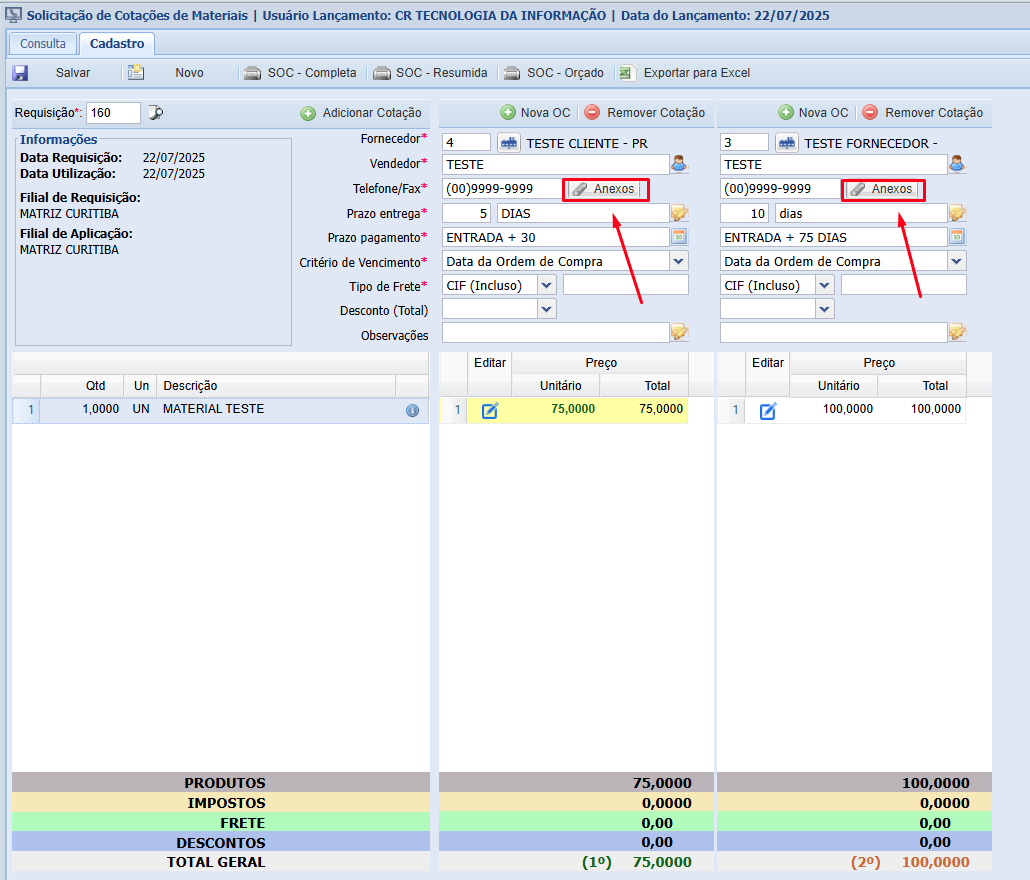Click edit icon for the 100,0000 price row
Viewport: 1030px width, 880px height.
pos(768,410)
